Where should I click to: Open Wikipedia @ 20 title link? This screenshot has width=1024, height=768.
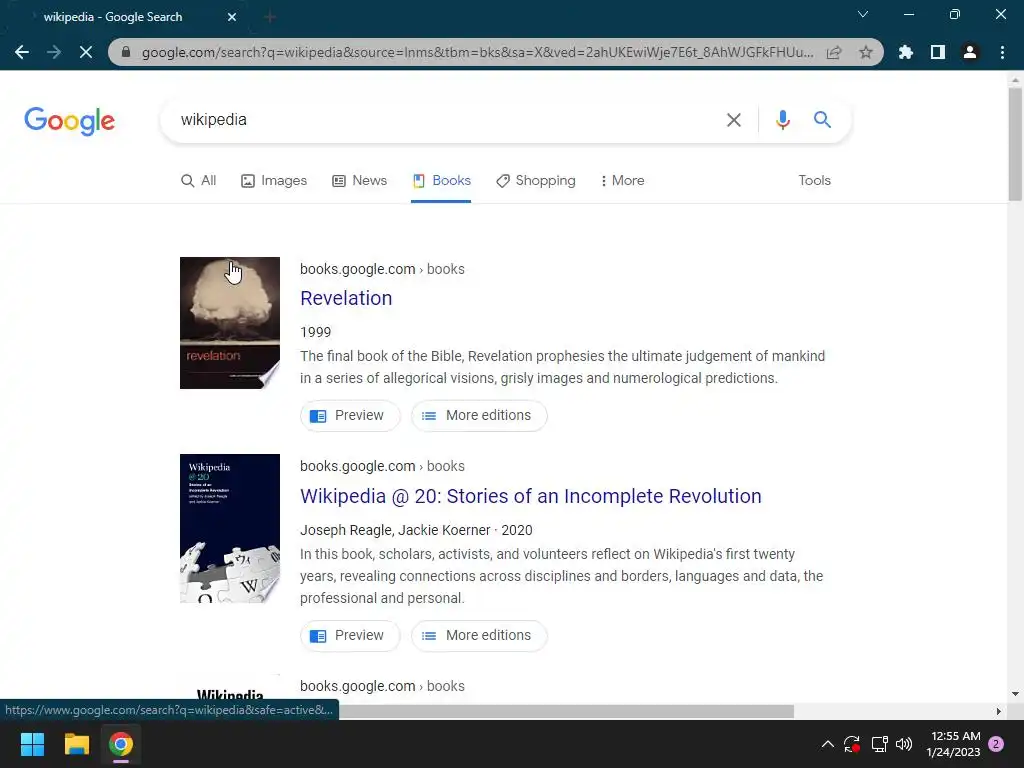(x=530, y=496)
